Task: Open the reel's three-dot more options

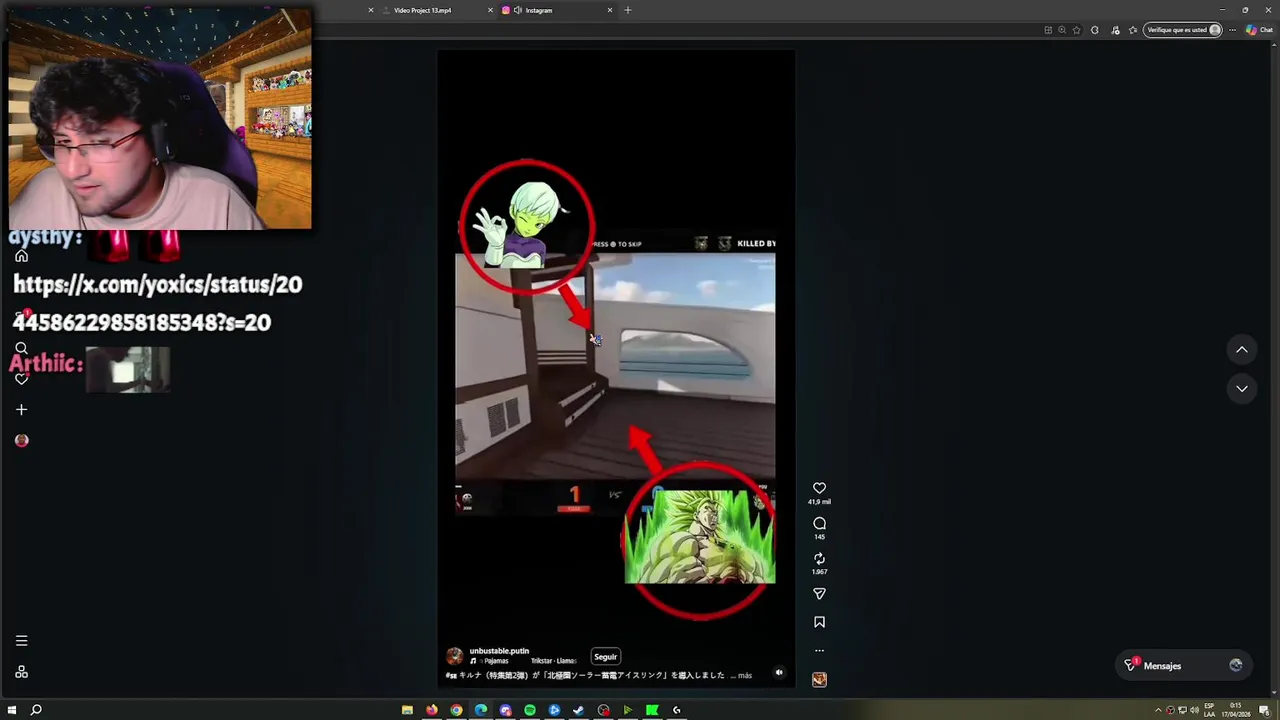Action: [819, 651]
